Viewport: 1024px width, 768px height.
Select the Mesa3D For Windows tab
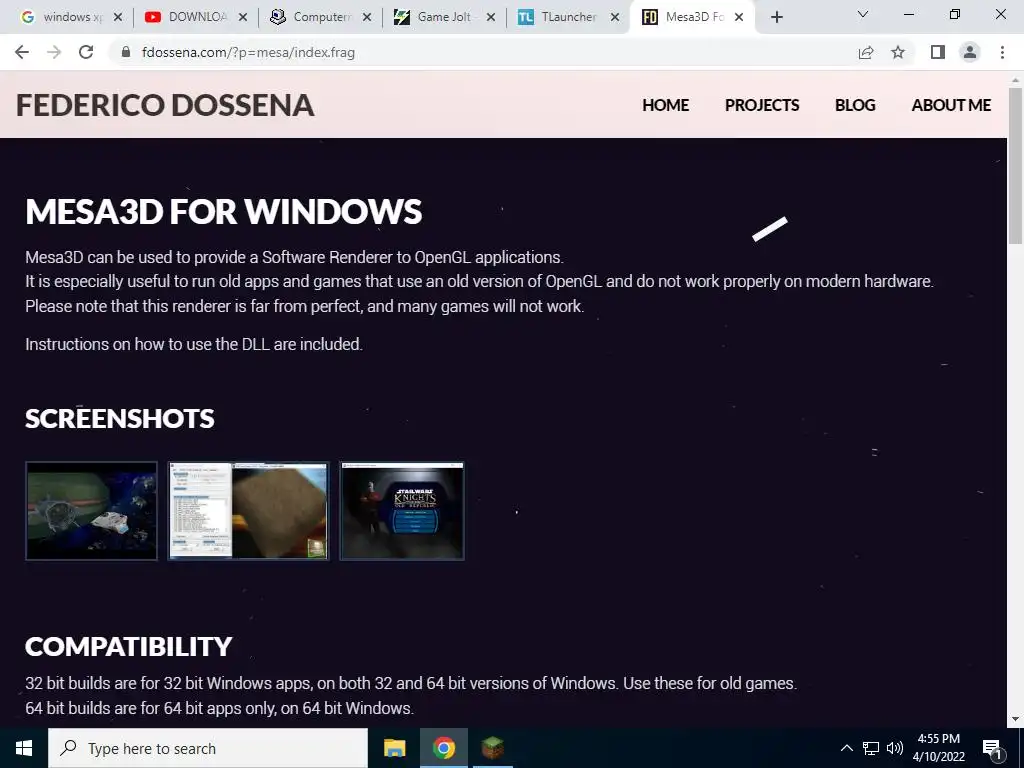(691, 17)
